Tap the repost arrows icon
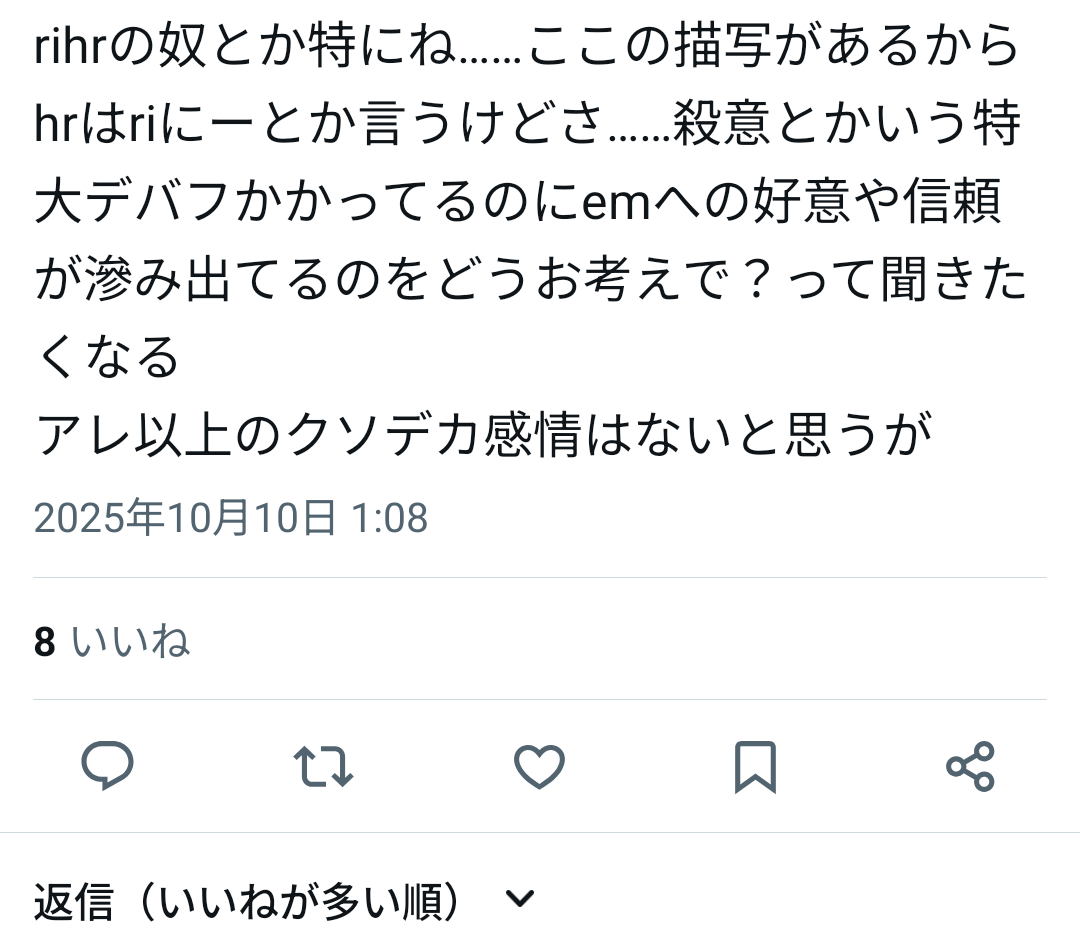Image resolution: width=1080 pixels, height=929 pixels. pos(323,766)
